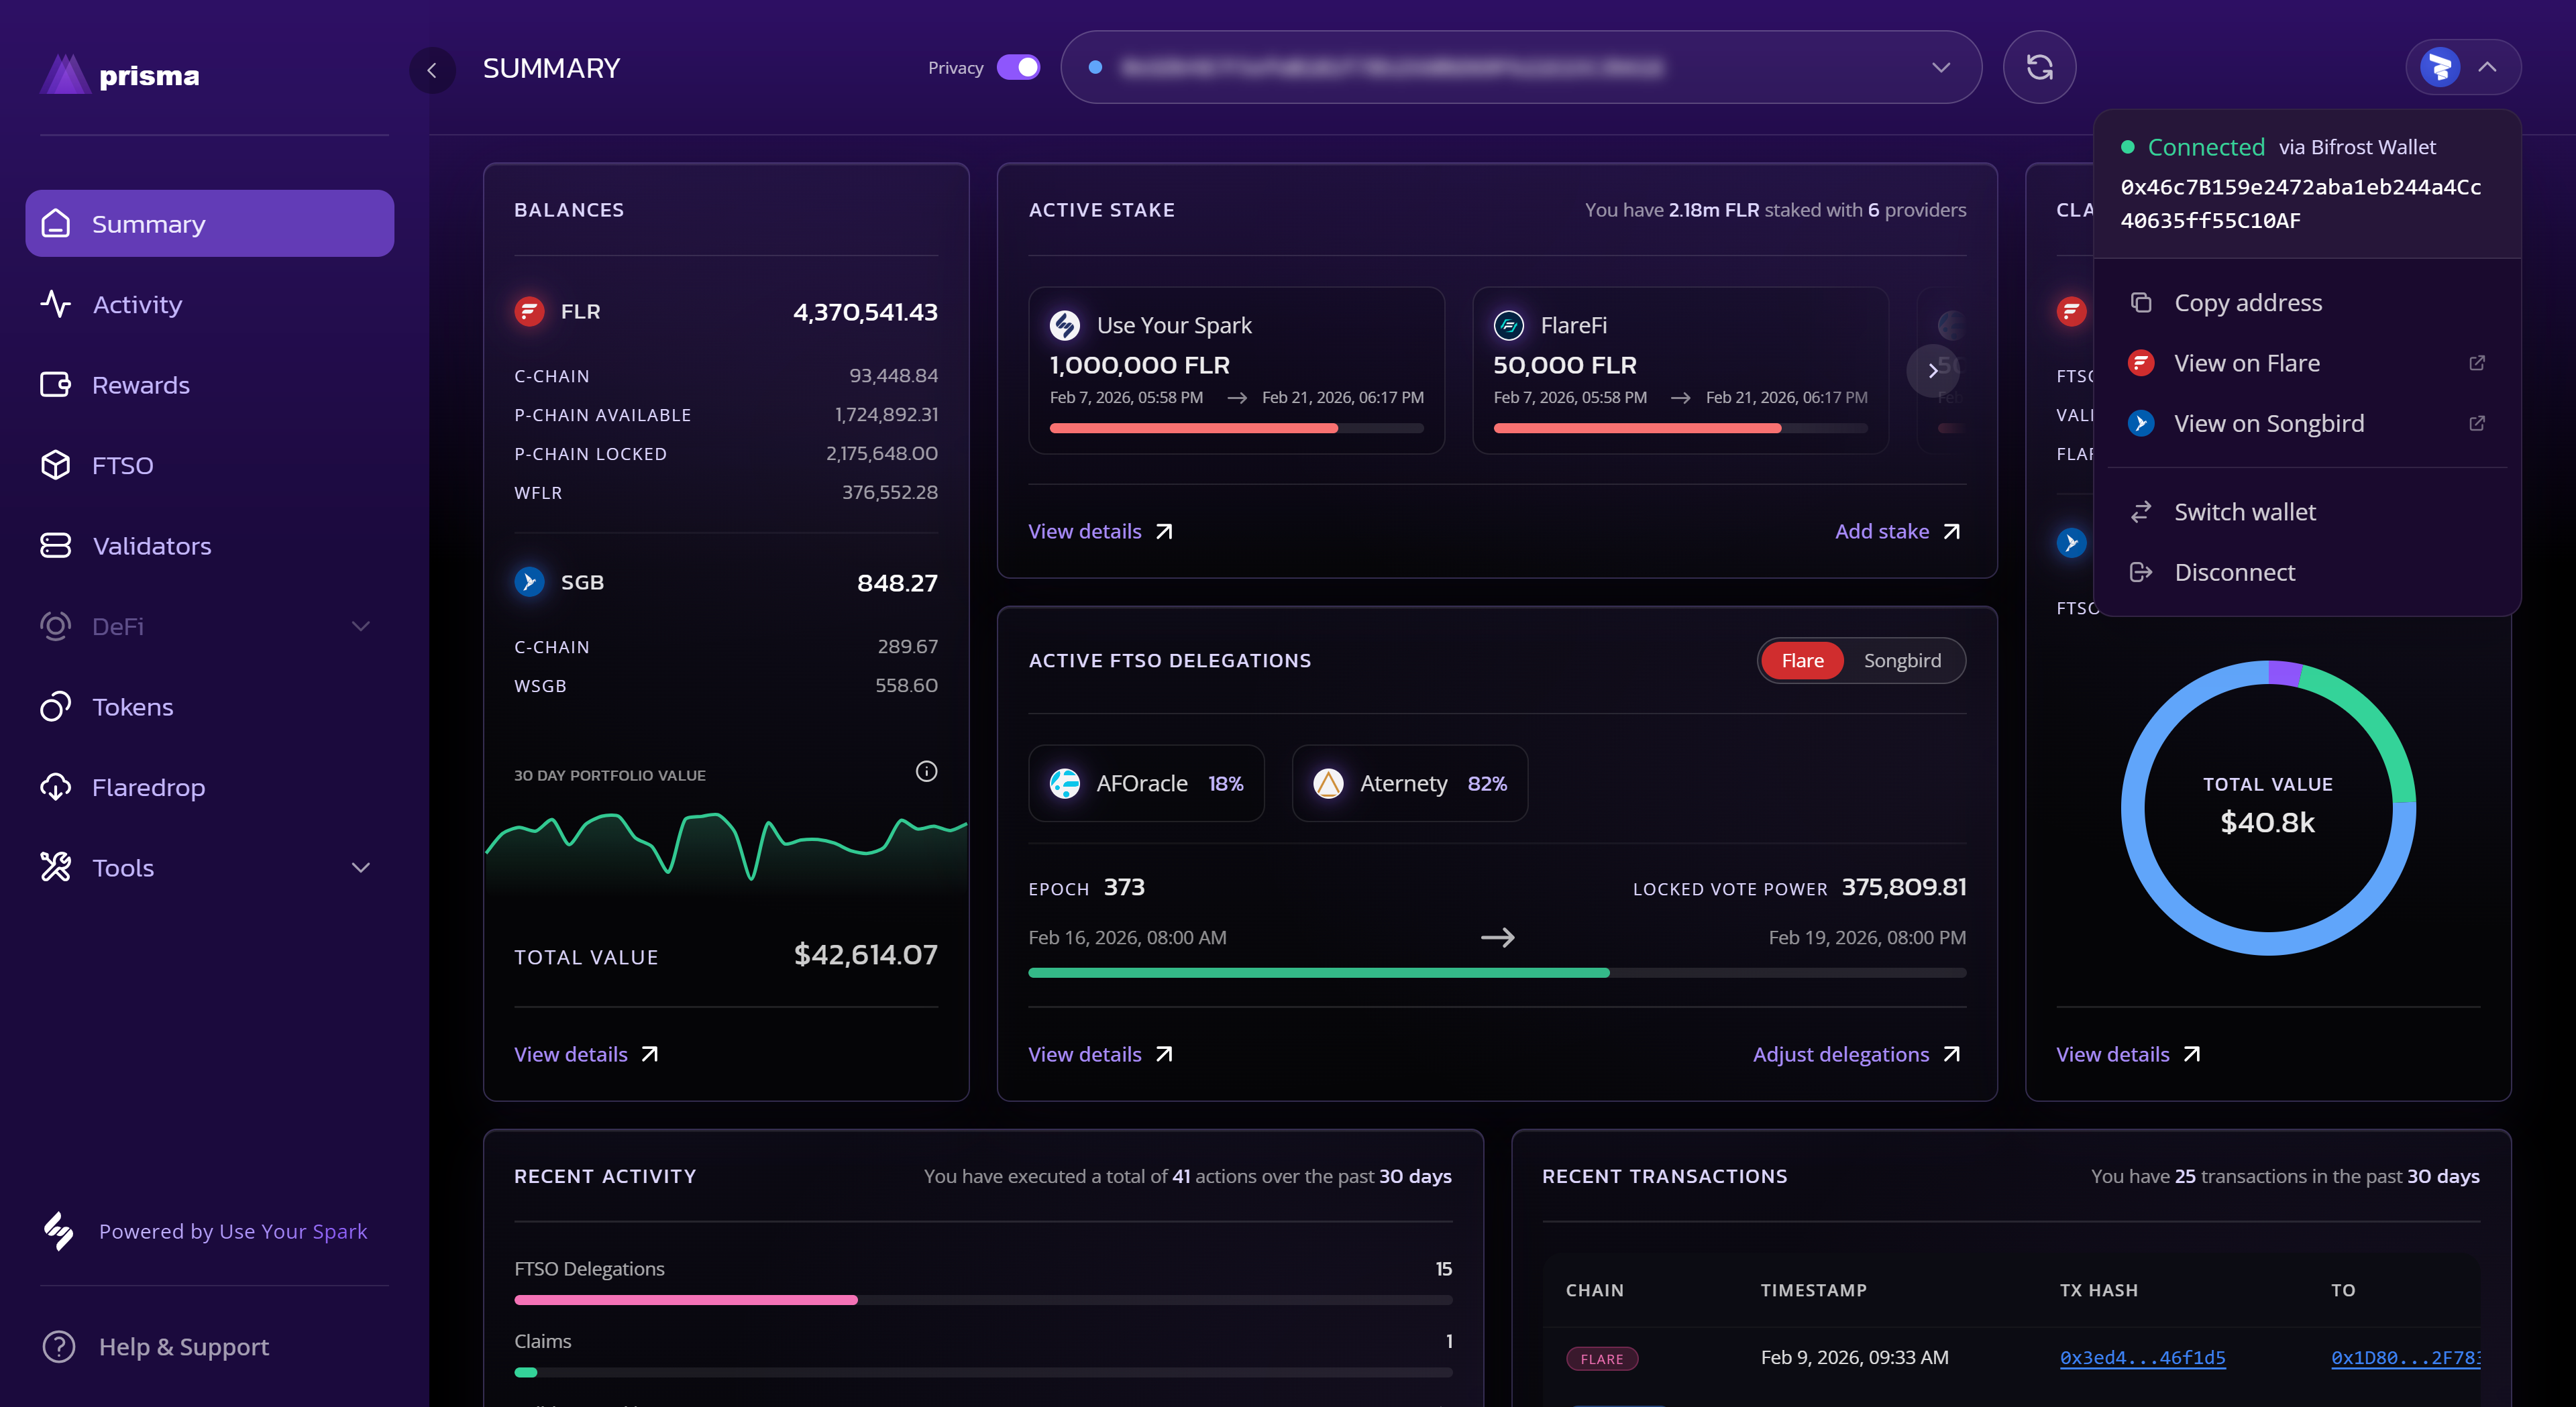Select the Validators sidebar icon

pyautogui.click(x=55, y=545)
